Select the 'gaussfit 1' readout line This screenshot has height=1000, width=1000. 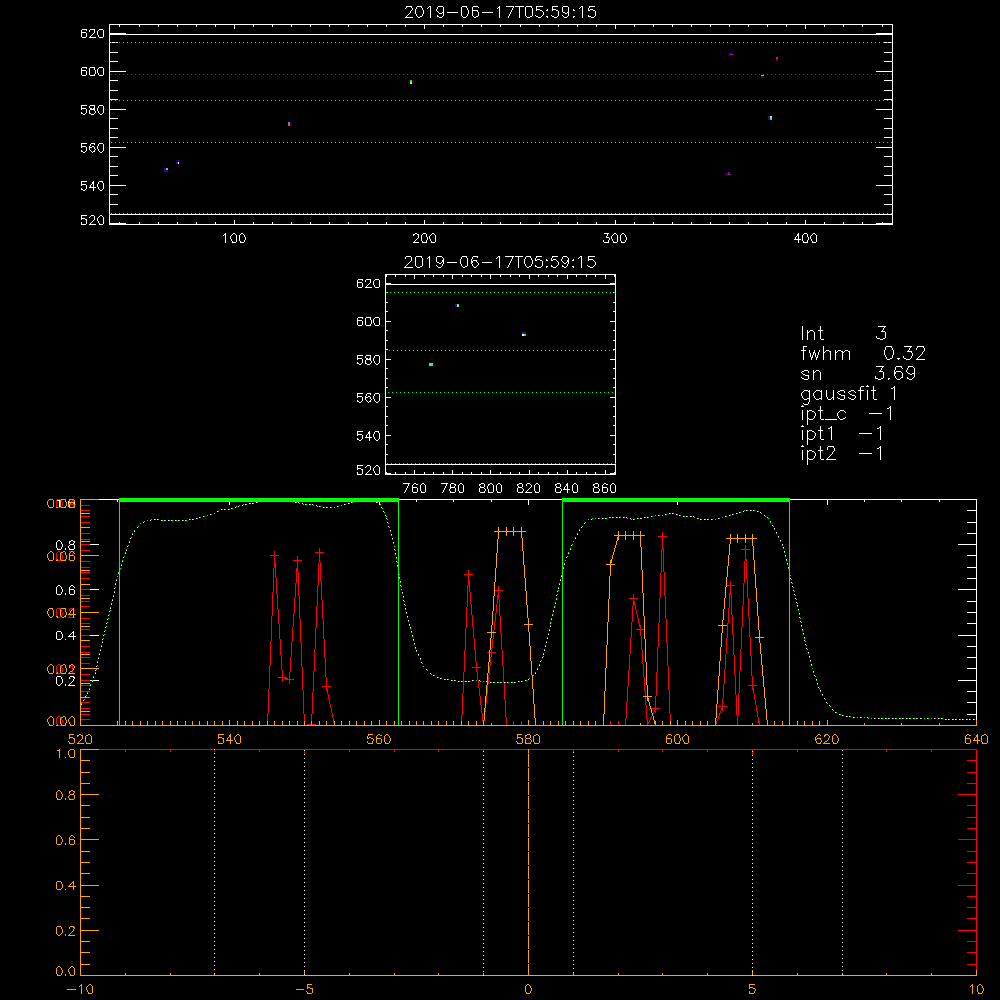coord(849,393)
